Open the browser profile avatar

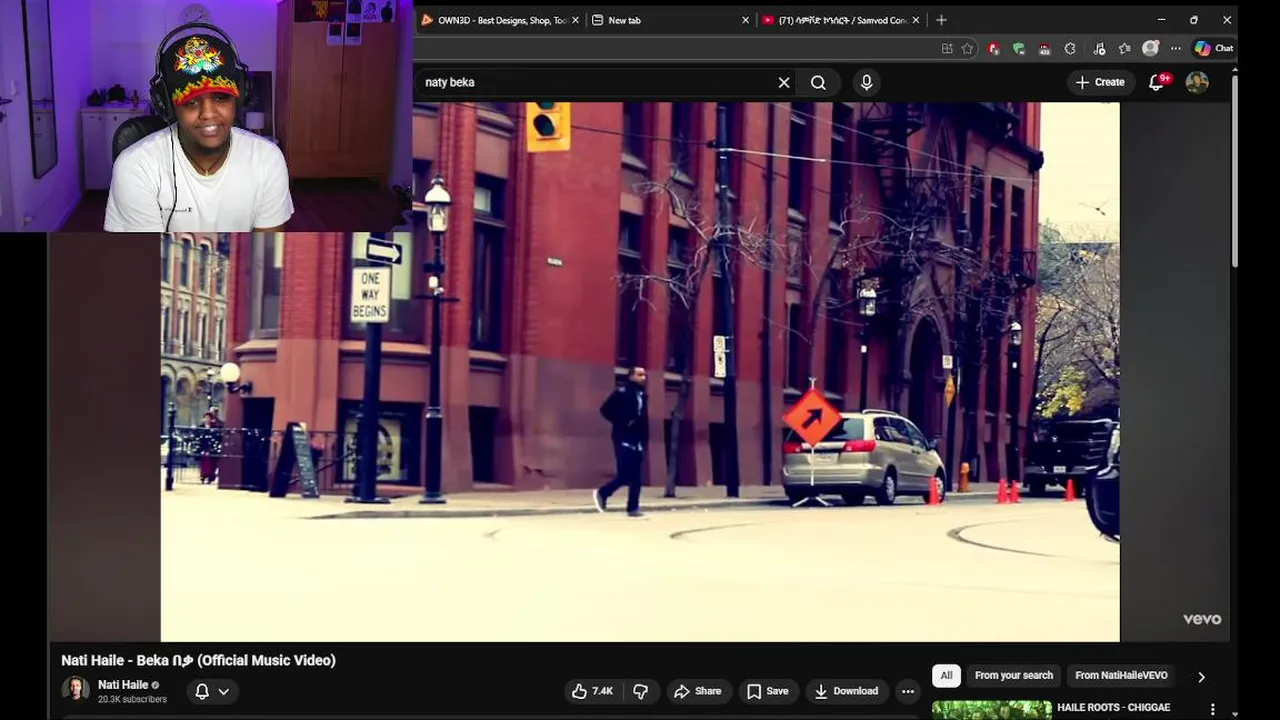(1151, 48)
